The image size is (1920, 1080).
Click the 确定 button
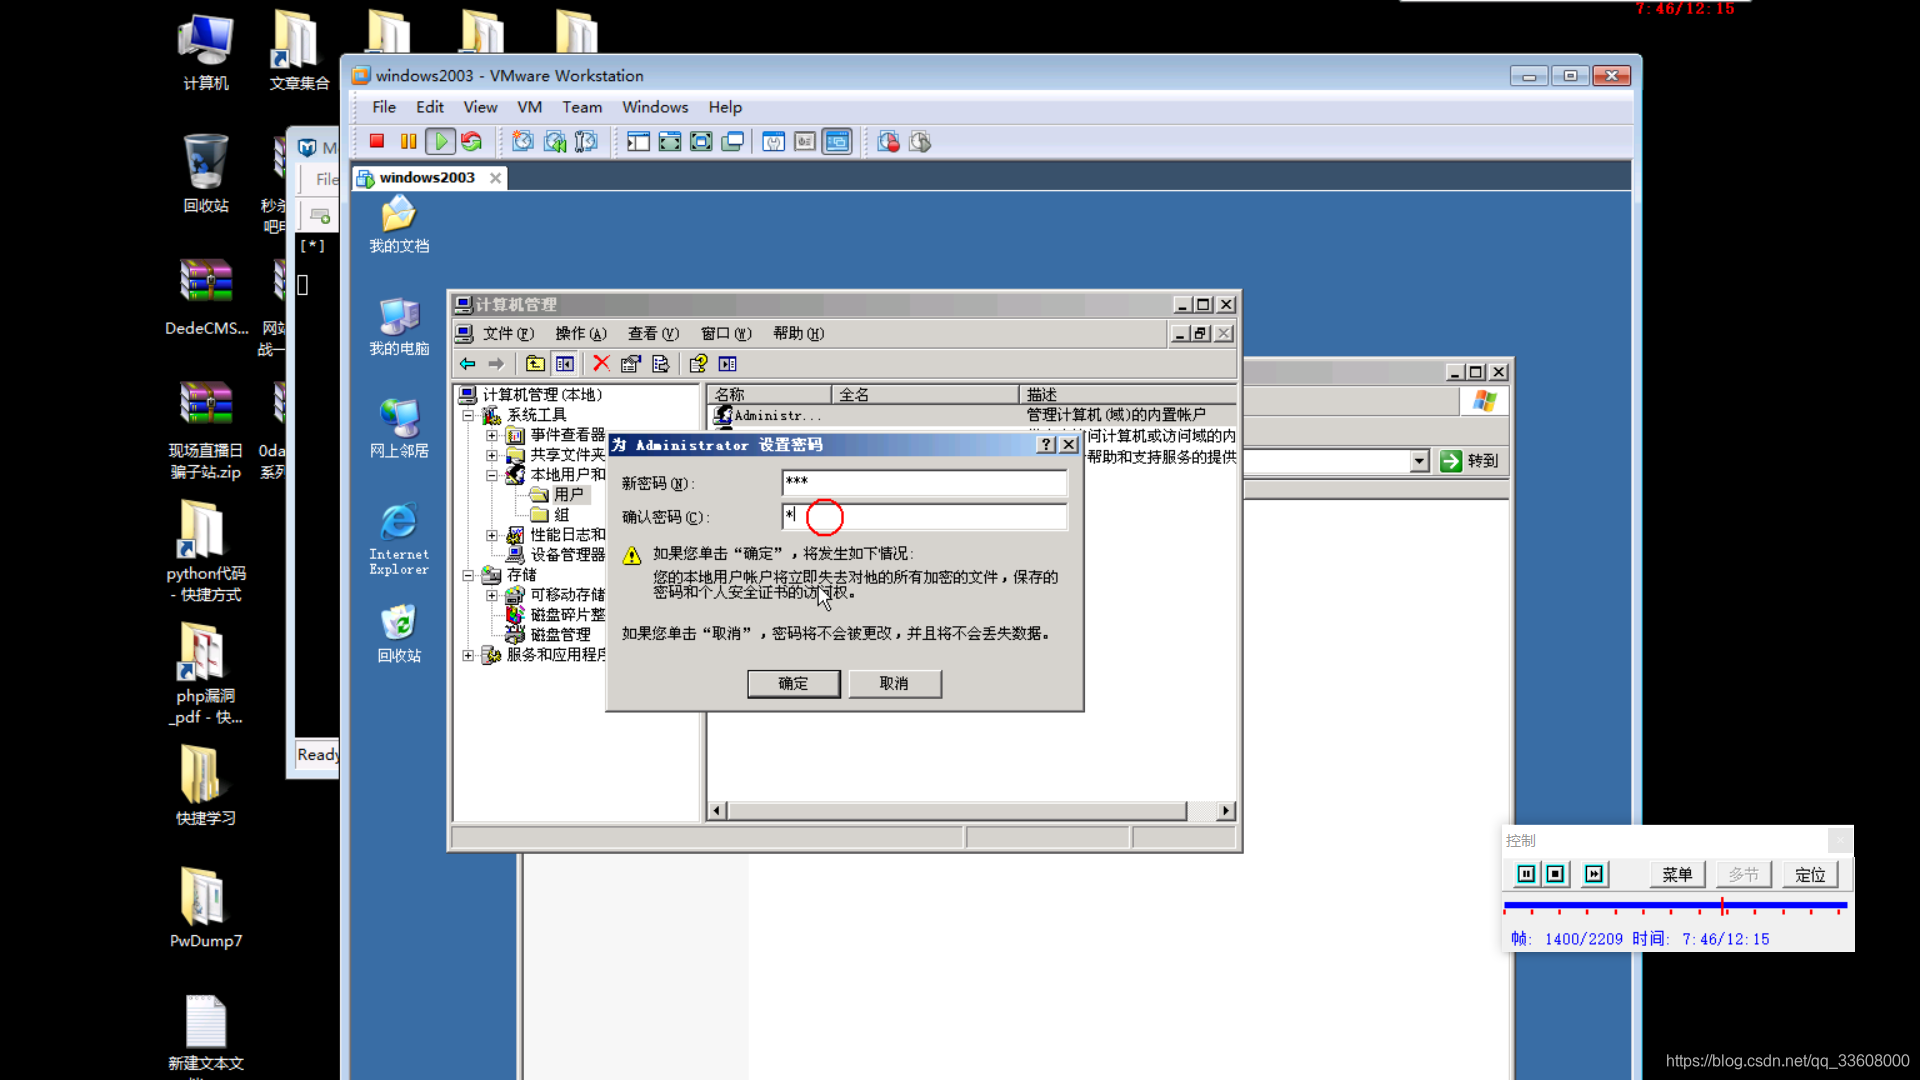(x=793, y=683)
